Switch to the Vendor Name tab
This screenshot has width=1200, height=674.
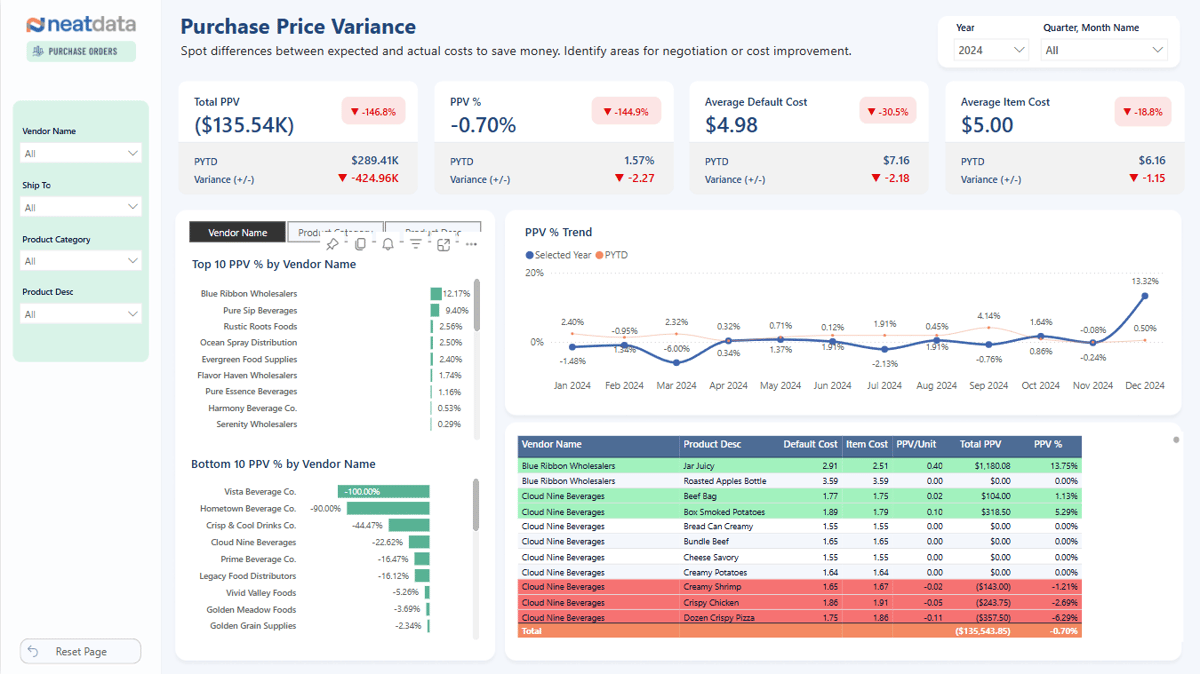coord(237,232)
